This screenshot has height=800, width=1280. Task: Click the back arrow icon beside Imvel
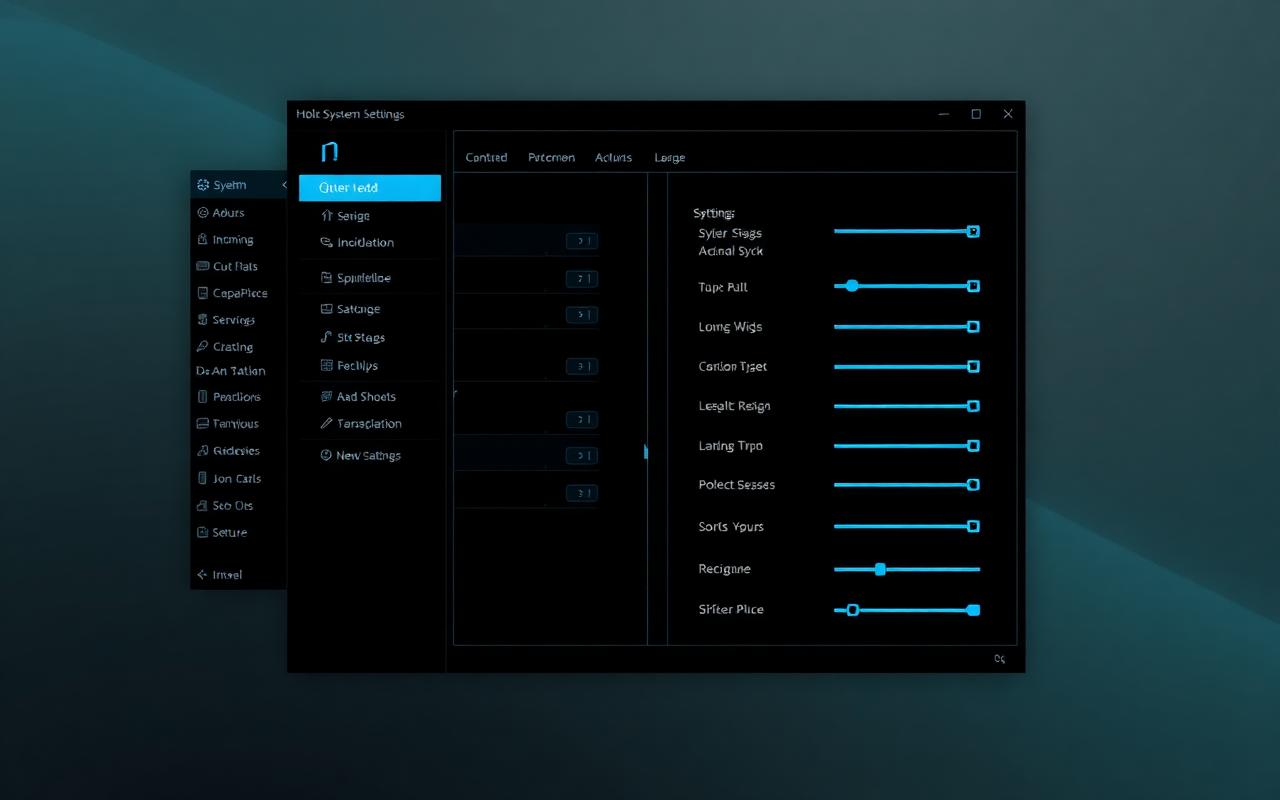pos(203,575)
